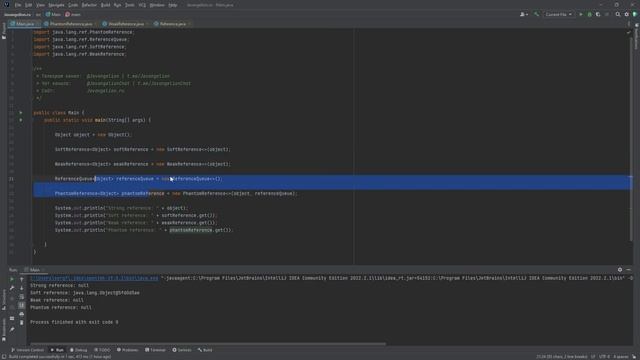Click UTF-8 encoding in status bar
The height and width of the screenshot is (360, 640).
pyautogui.click(x=604, y=357)
